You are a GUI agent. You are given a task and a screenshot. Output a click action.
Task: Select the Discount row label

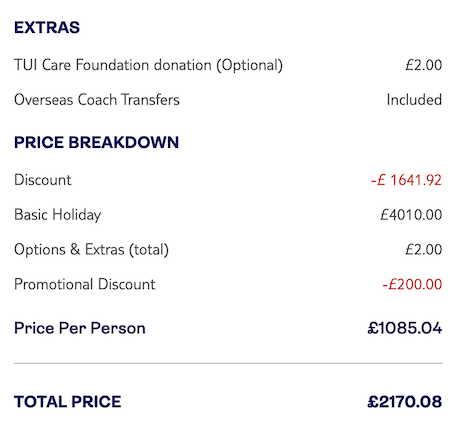click(43, 180)
